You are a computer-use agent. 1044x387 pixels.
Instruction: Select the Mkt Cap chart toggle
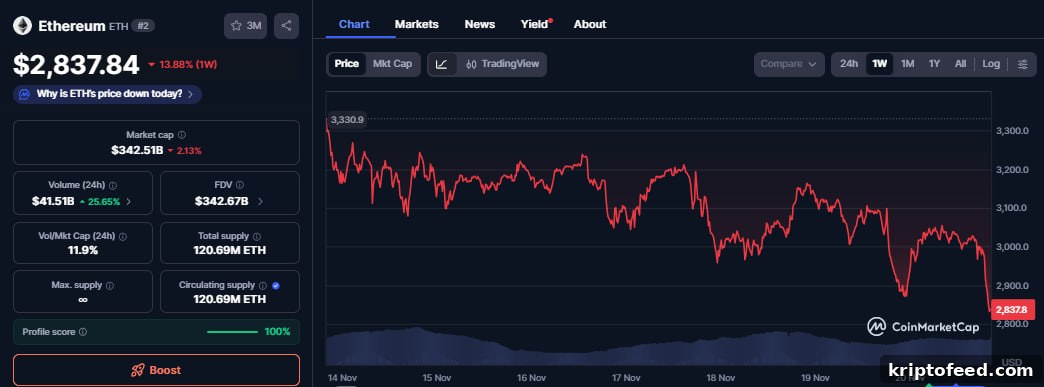coord(392,64)
